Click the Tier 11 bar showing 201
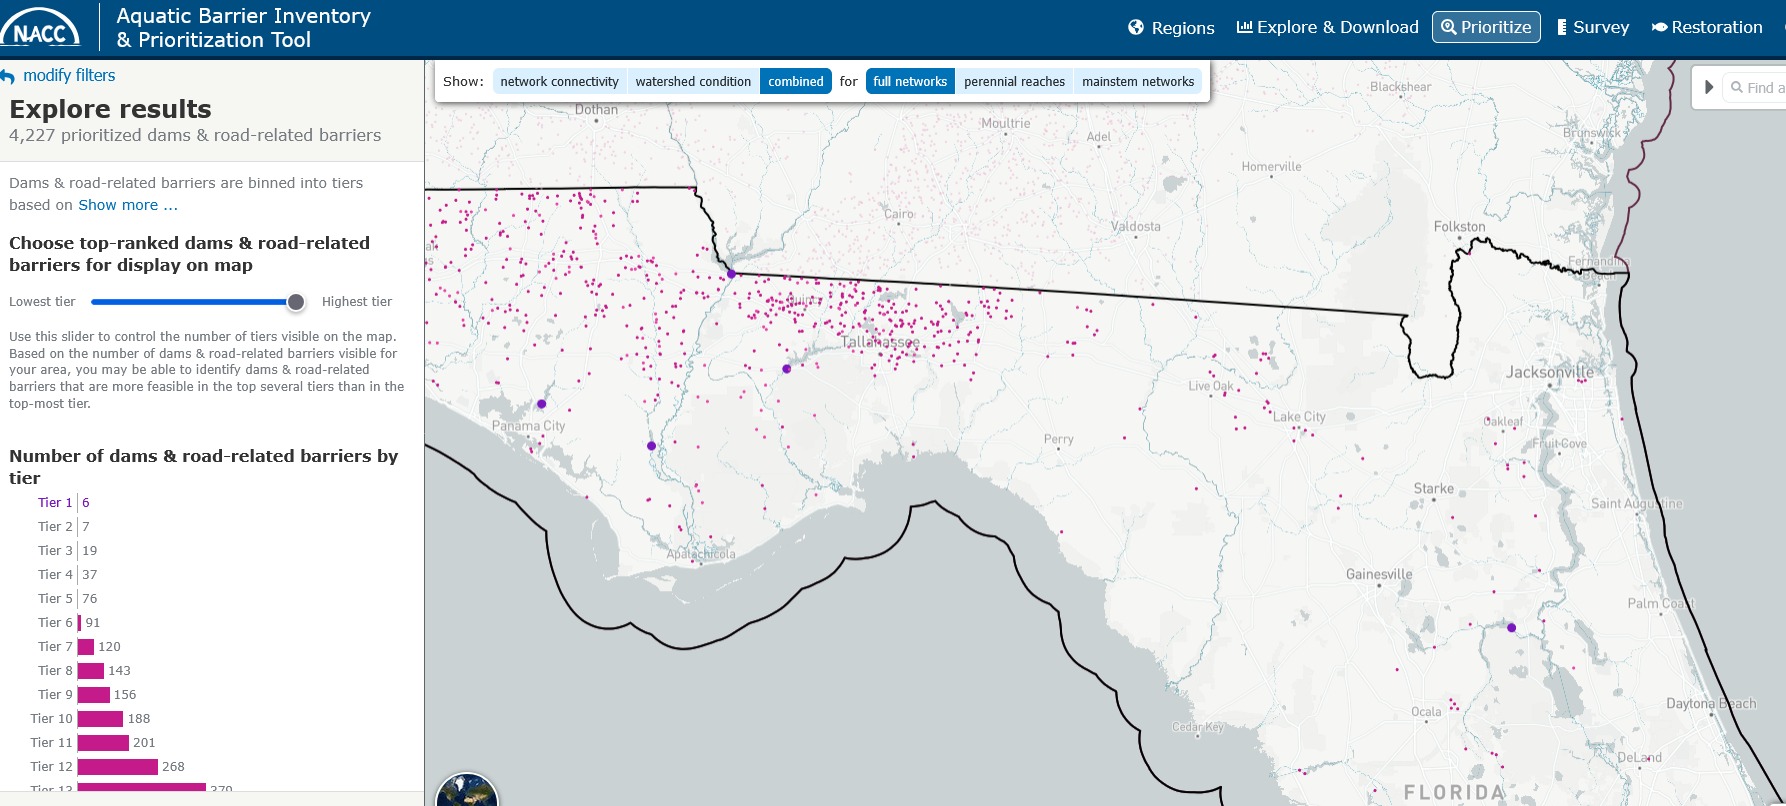Viewport: 1786px width, 806px height. [x=103, y=743]
